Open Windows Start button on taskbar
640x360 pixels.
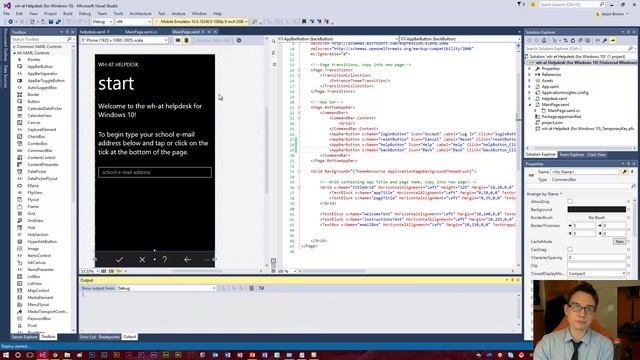click(x=6, y=355)
